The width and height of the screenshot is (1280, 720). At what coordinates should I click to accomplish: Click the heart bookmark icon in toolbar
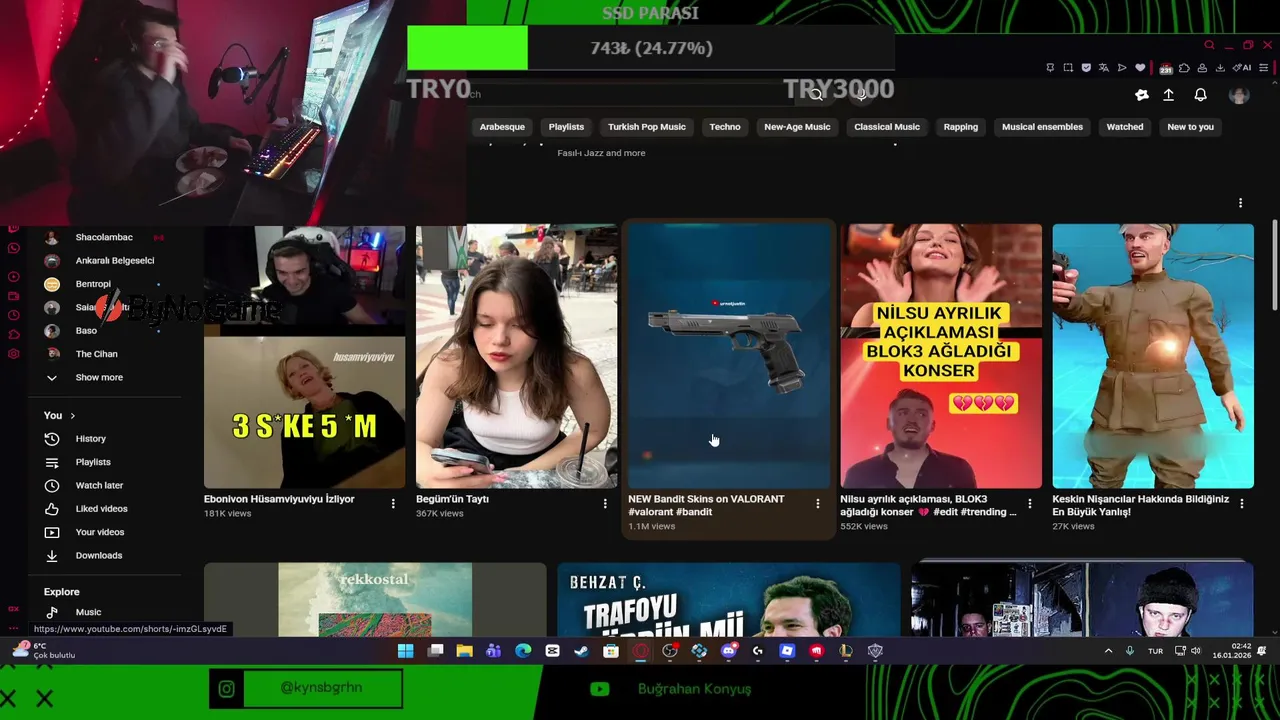1140,68
